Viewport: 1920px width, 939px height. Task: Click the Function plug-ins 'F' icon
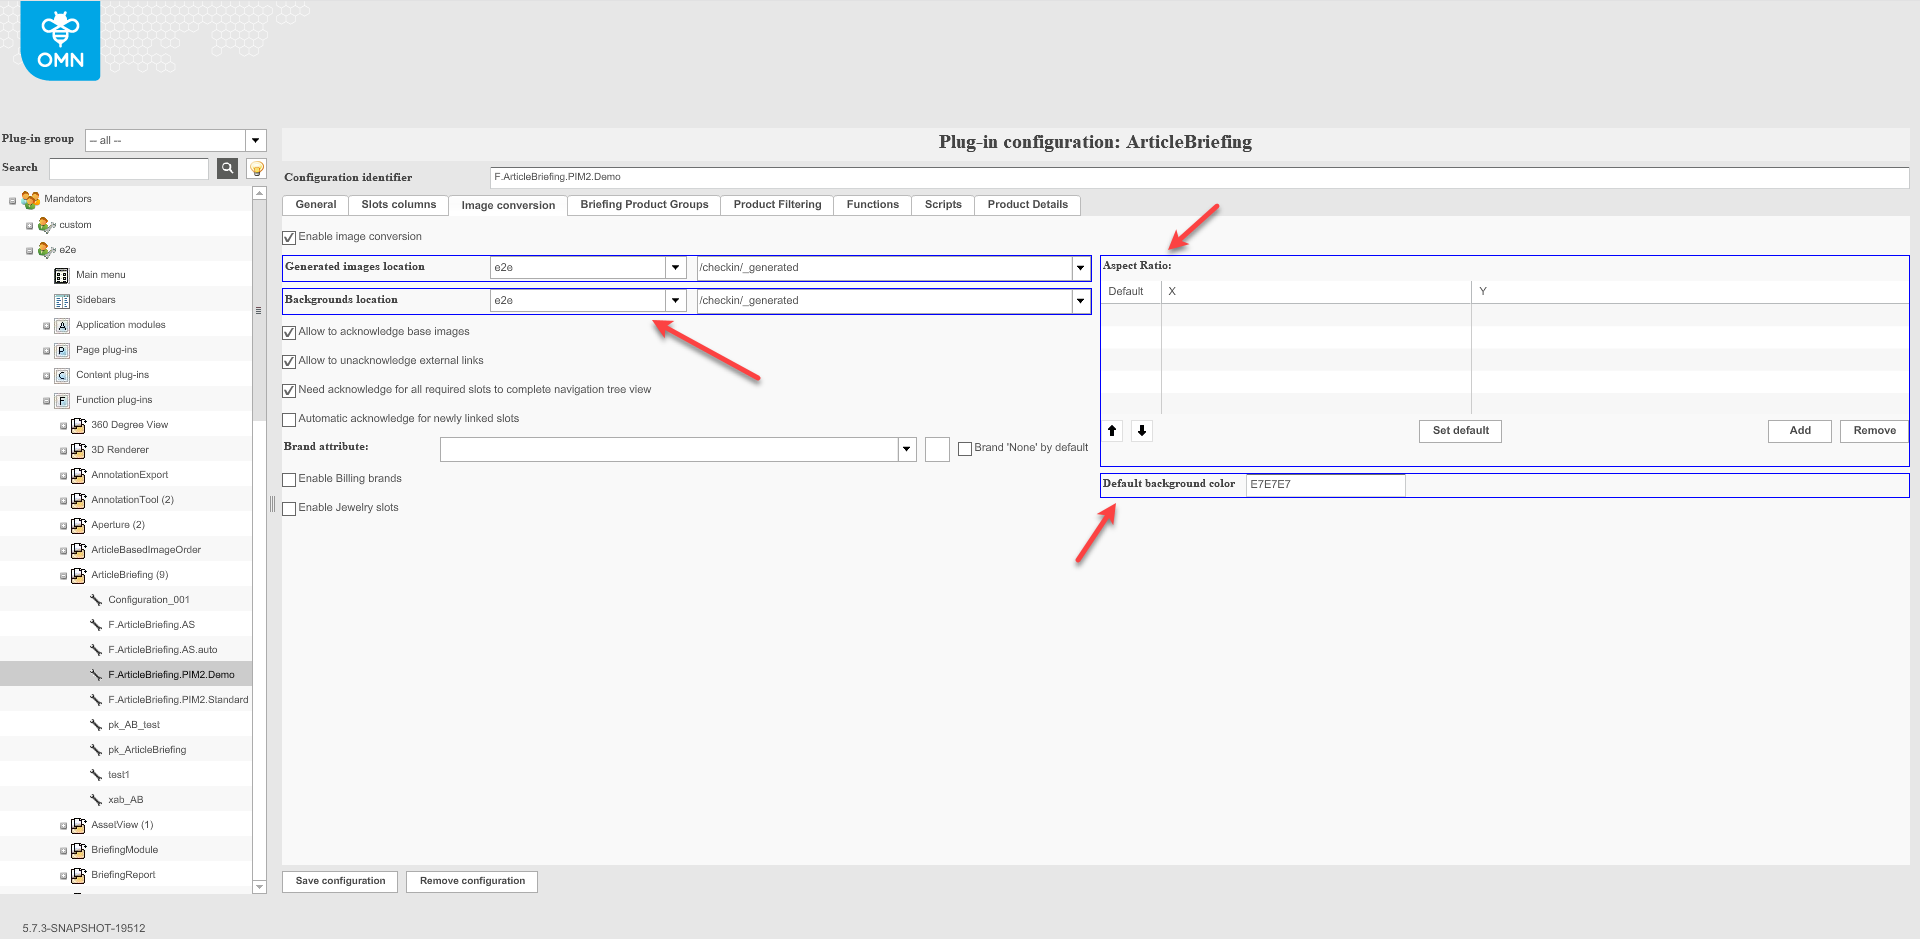pyautogui.click(x=61, y=399)
